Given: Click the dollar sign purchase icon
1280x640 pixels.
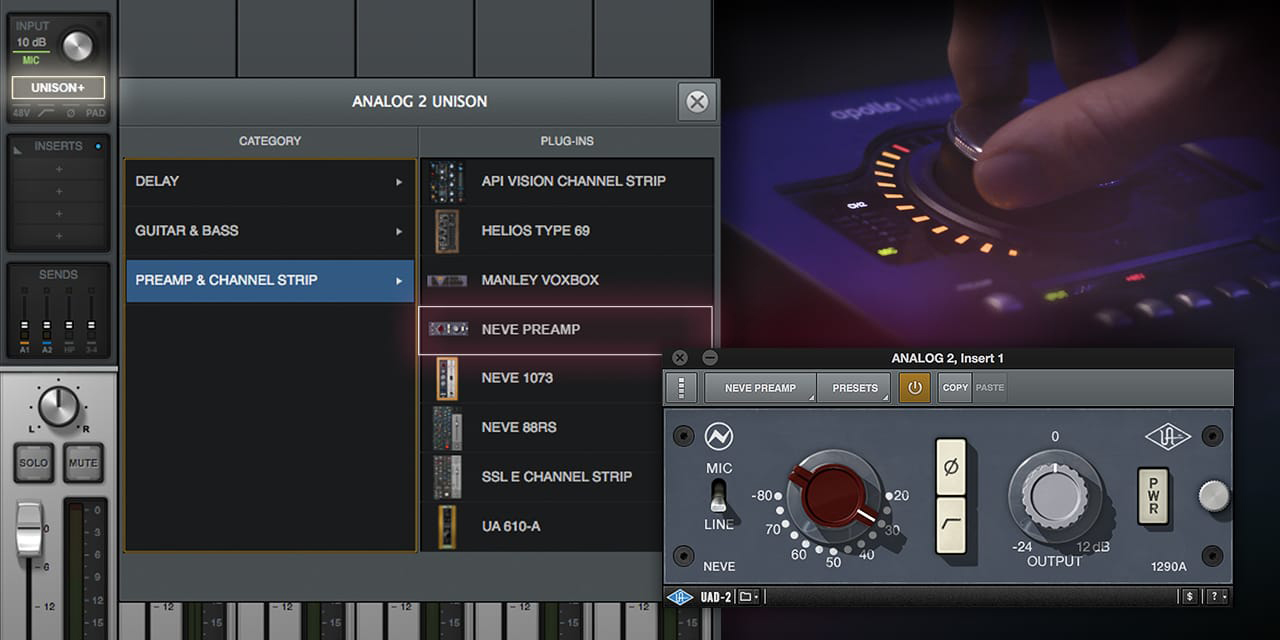Looking at the screenshot, I should [1189, 597].
